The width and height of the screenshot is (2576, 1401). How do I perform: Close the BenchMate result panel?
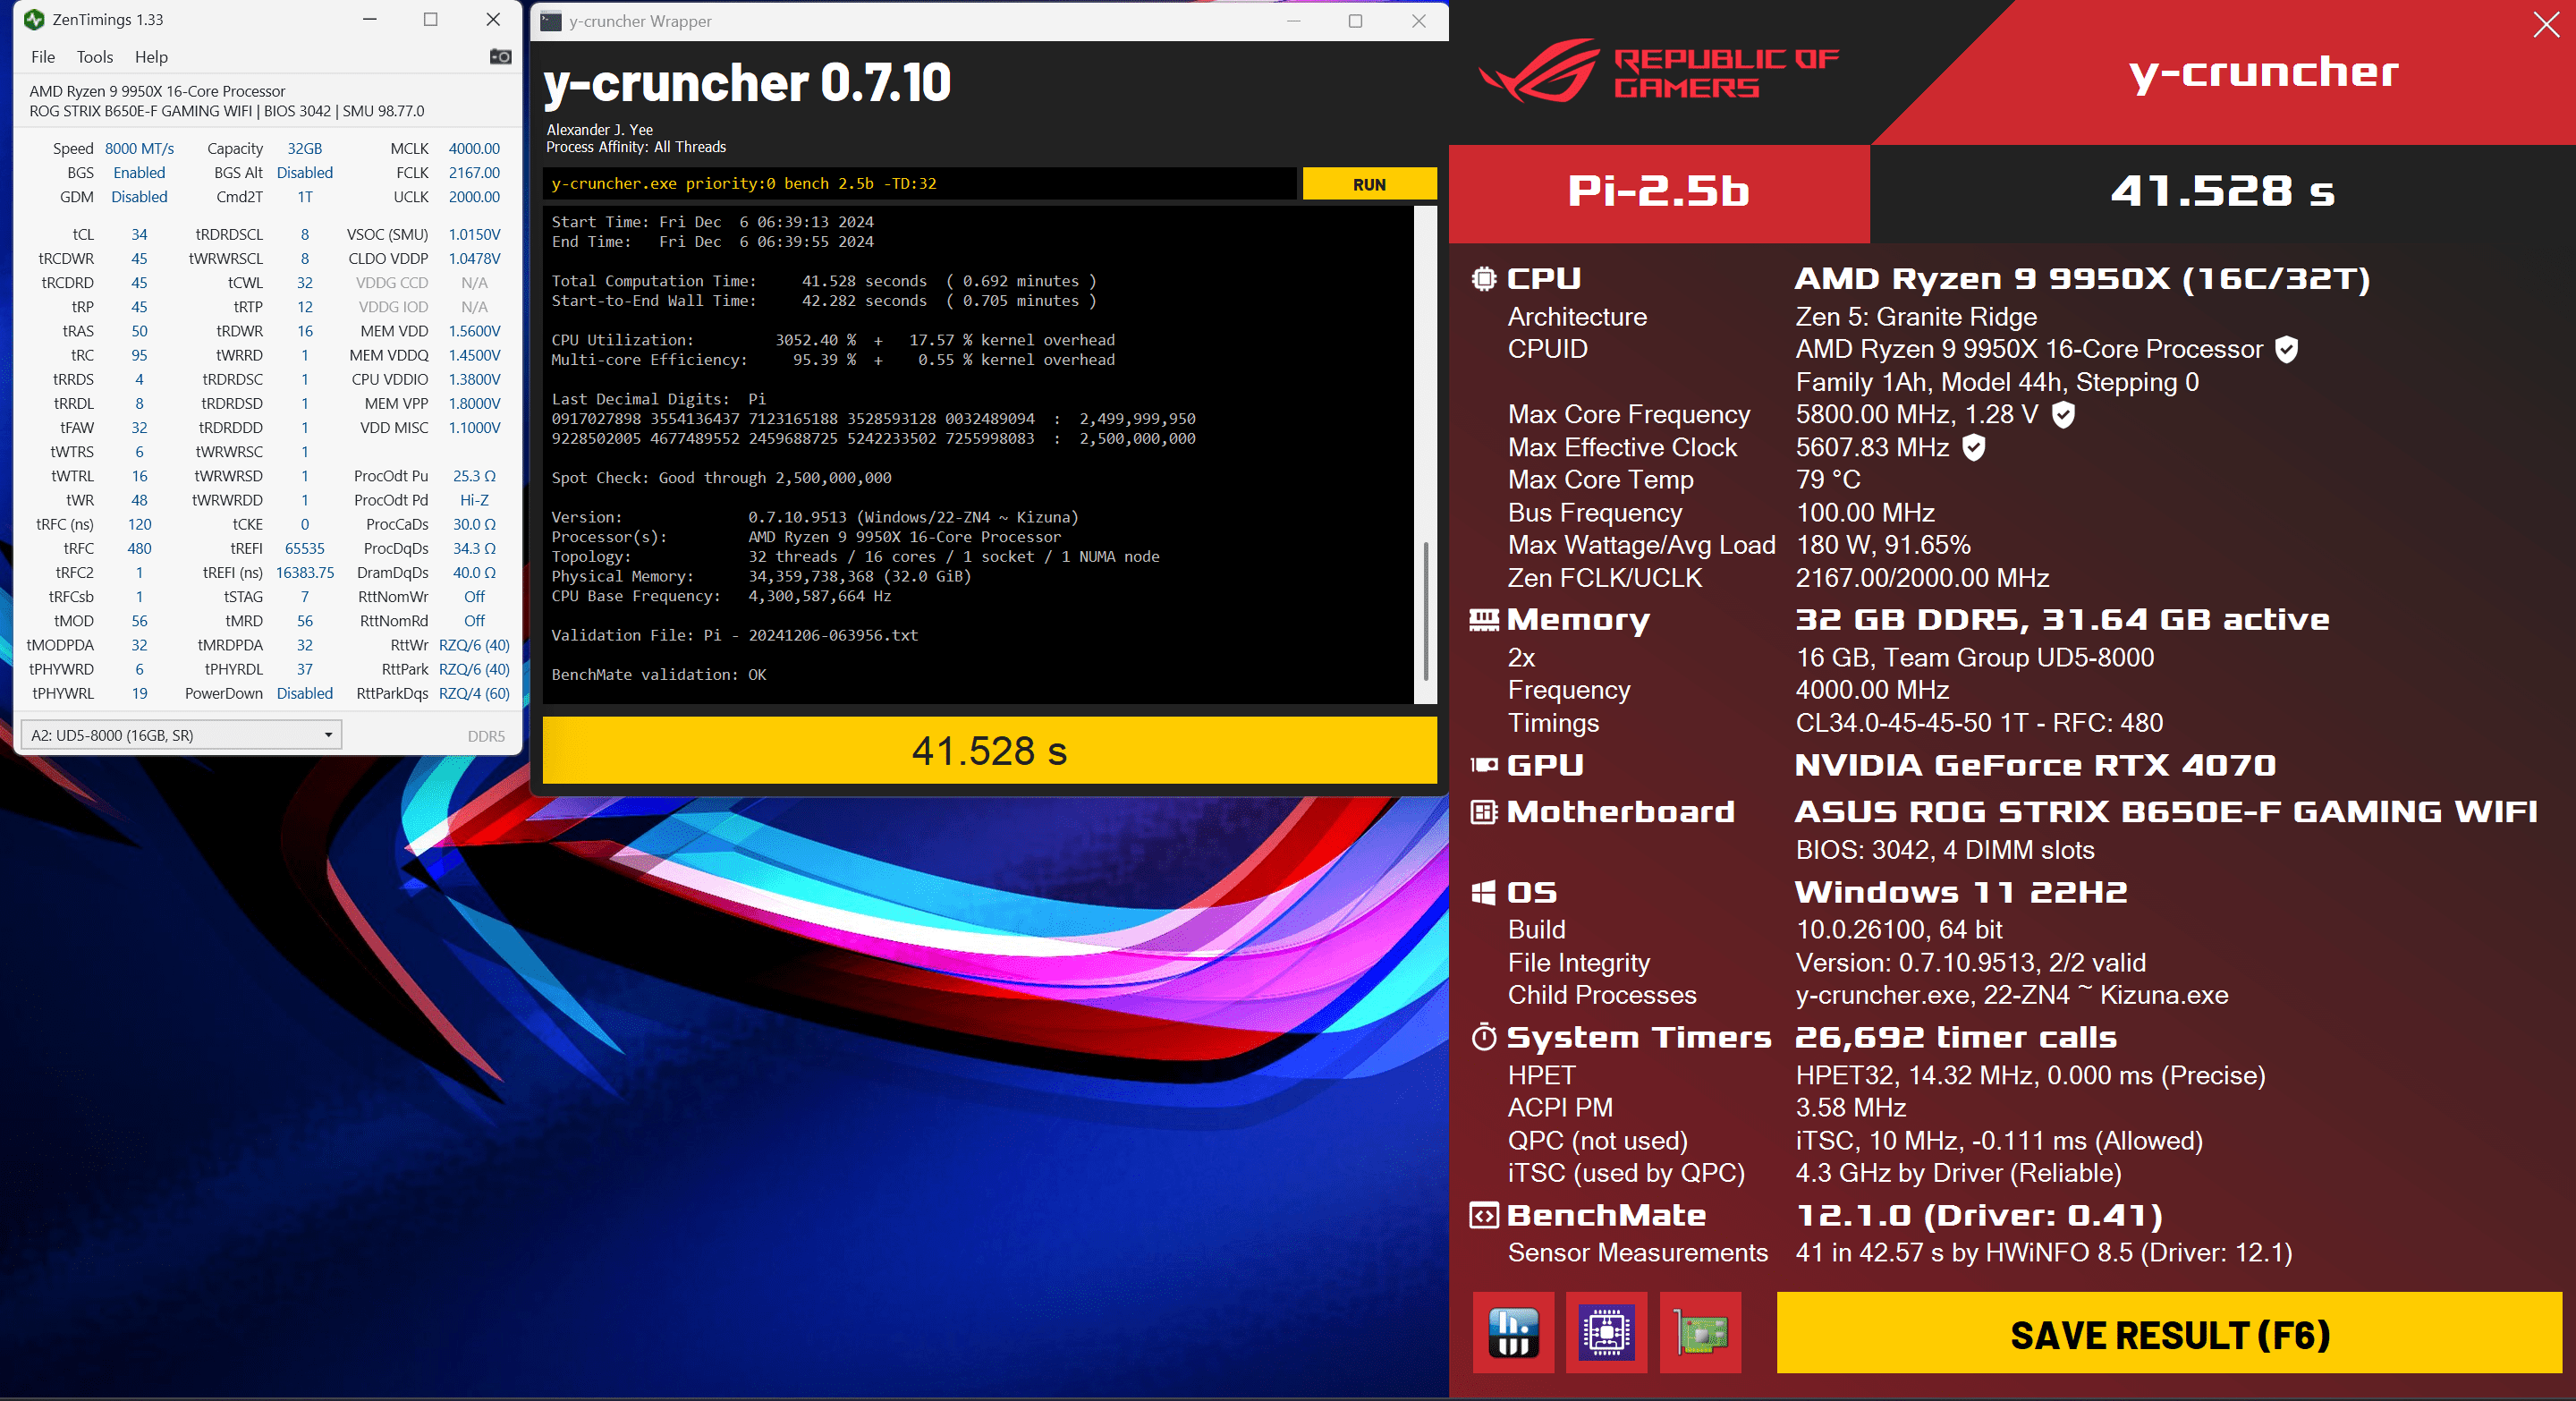tap(2546, 24)
